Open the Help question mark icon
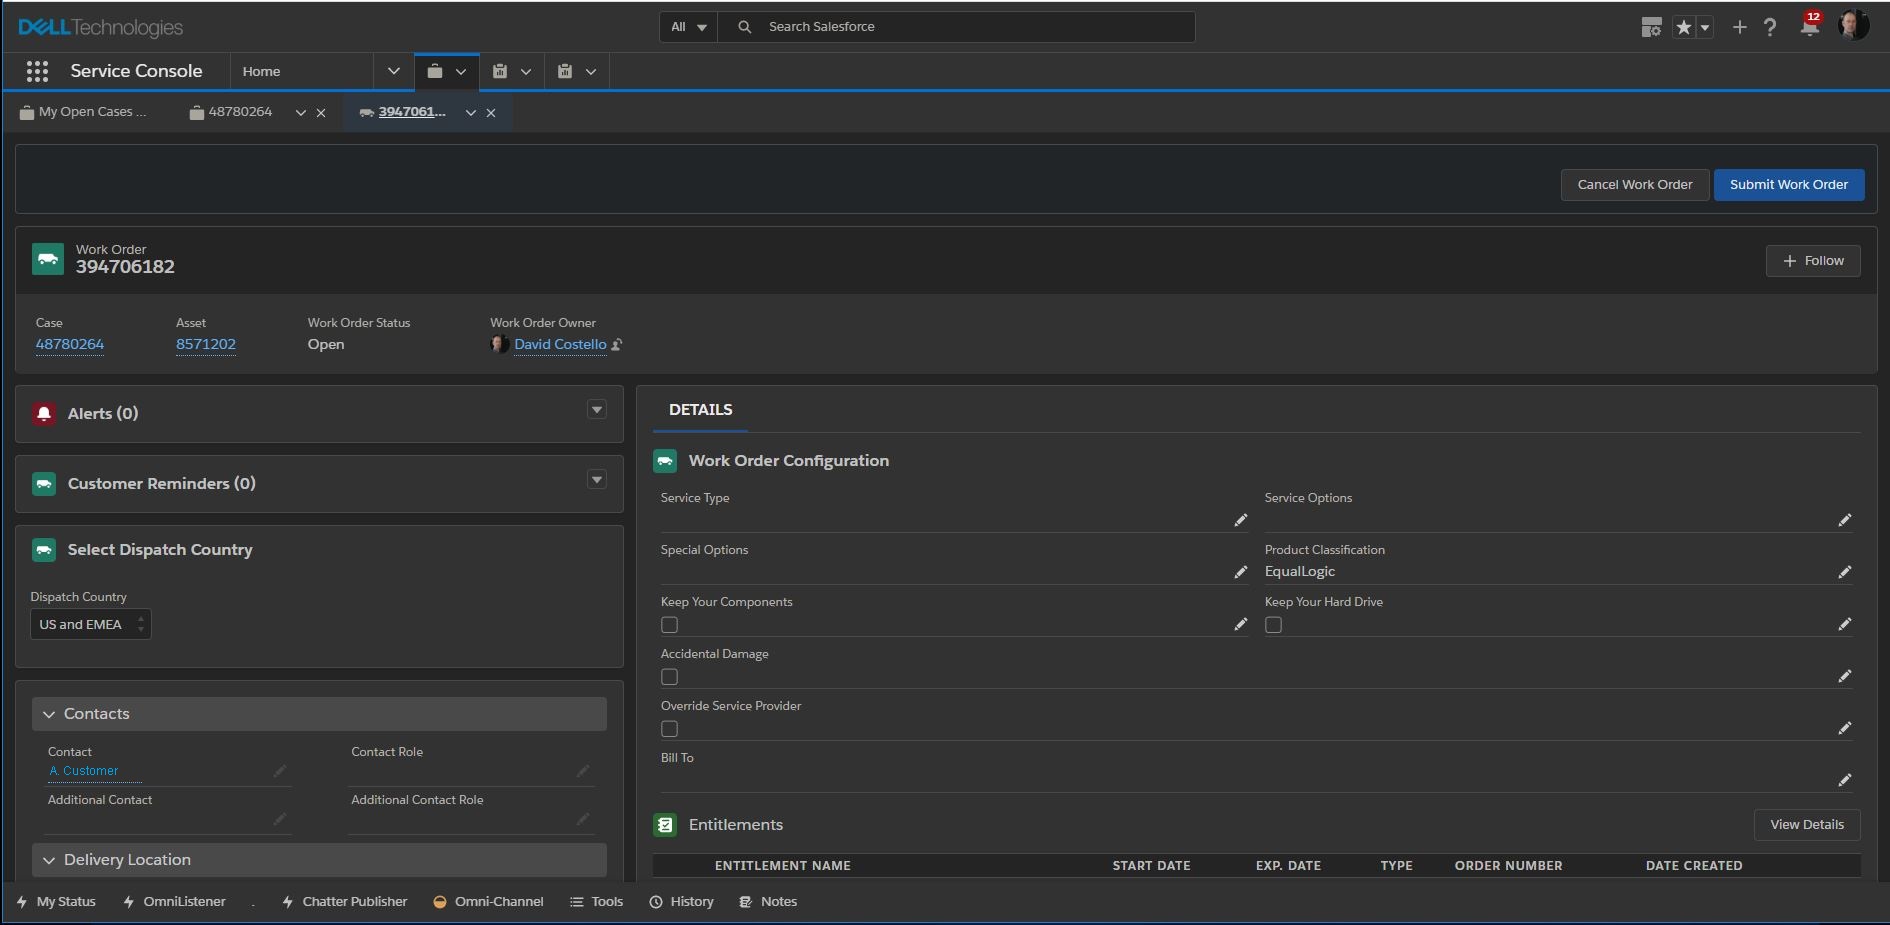Viewport: 1890px width, 925px height. click(x=1770, y=27)
